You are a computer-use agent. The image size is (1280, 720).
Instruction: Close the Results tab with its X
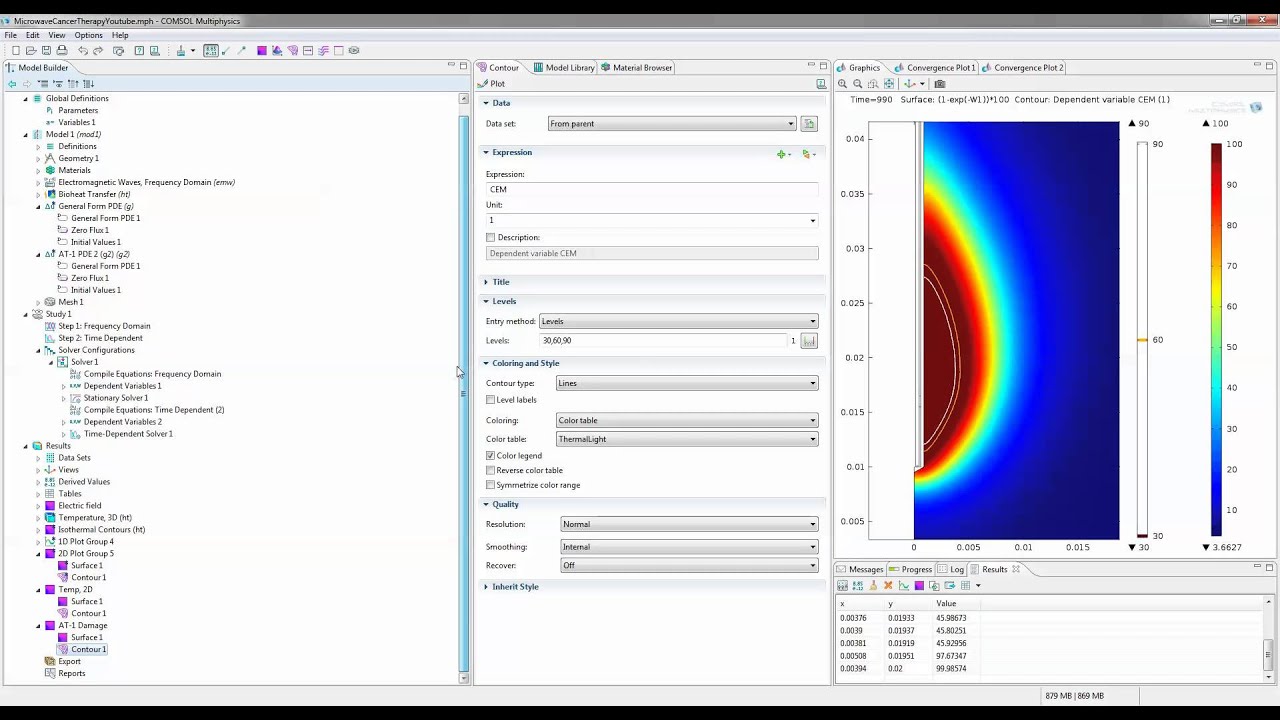(1016, 569)
